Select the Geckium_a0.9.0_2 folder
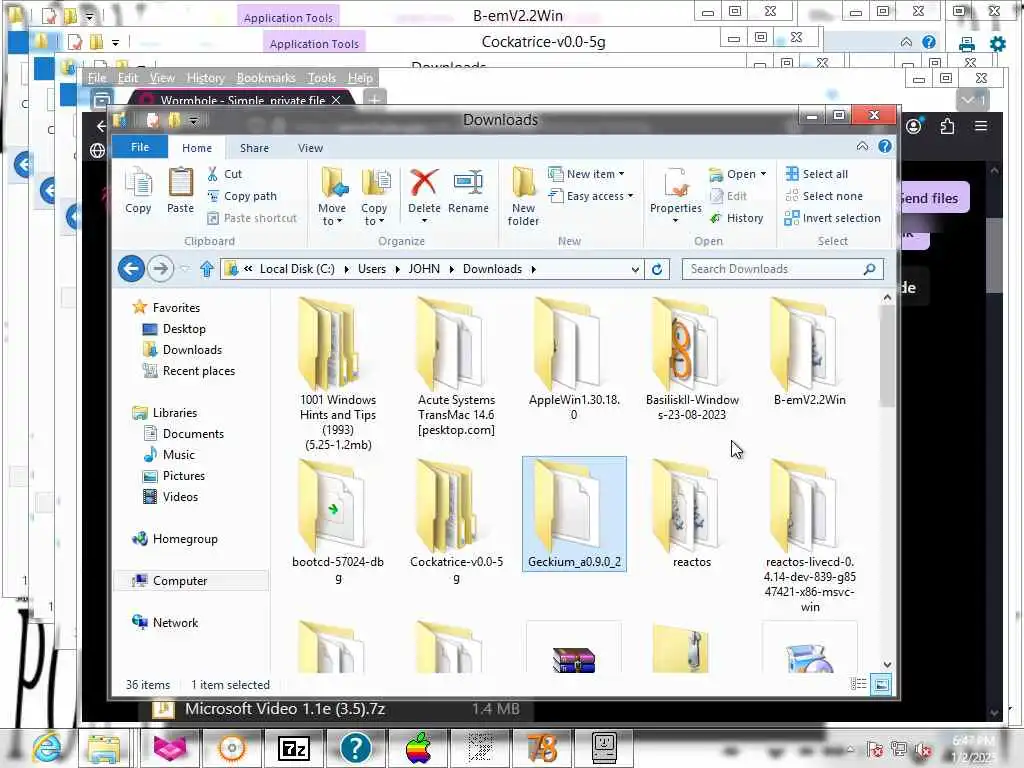The height and width of the screenshot is (768, 1024). [x=574, y=514]
